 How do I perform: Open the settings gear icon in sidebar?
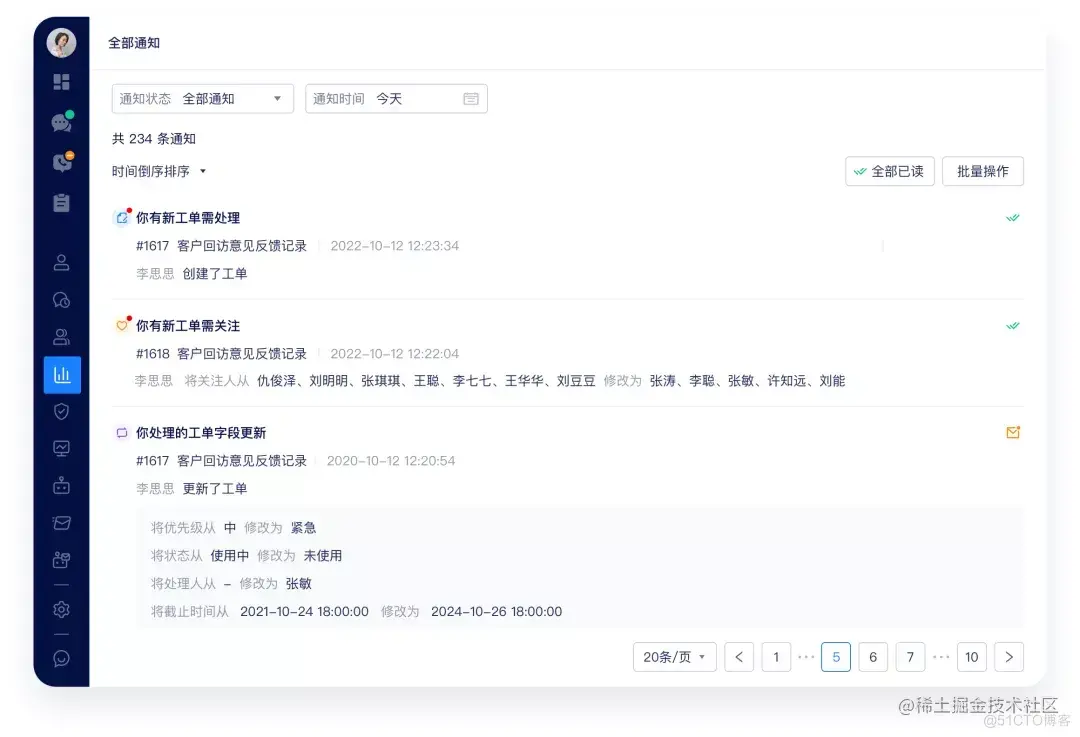pos(61,610)
